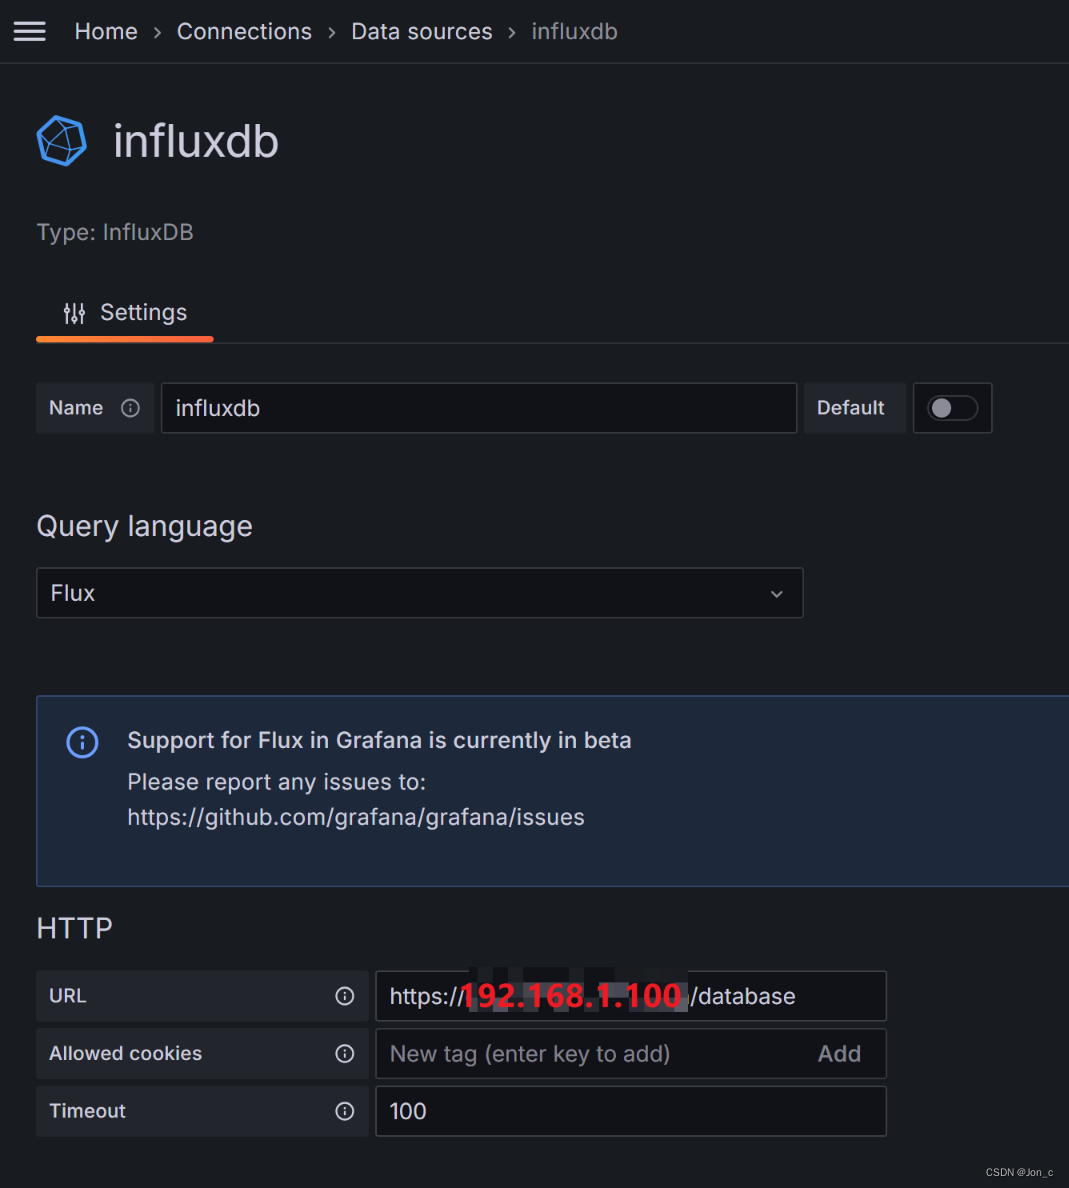Click the influxdb breadcrumb item

pyautogui.click(x=574, y=32)
